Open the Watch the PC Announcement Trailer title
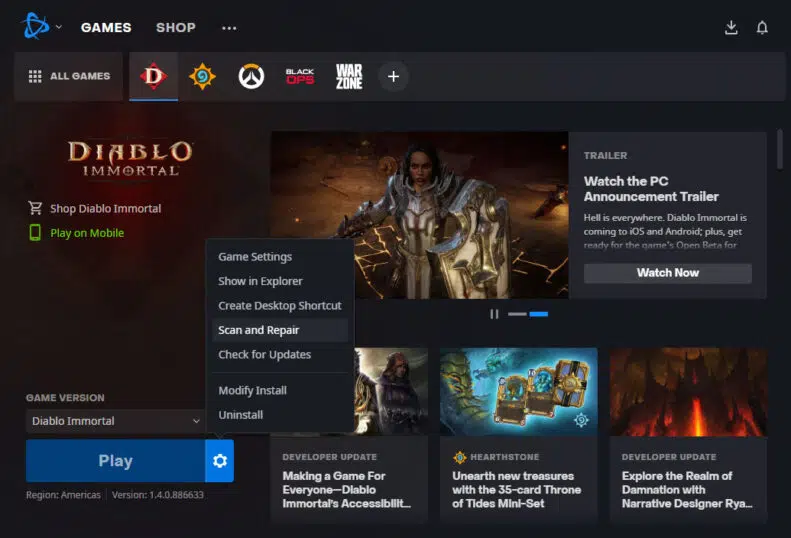Image resolution: width=791 pixels, height=538 pixels. [x=651, y=189]
